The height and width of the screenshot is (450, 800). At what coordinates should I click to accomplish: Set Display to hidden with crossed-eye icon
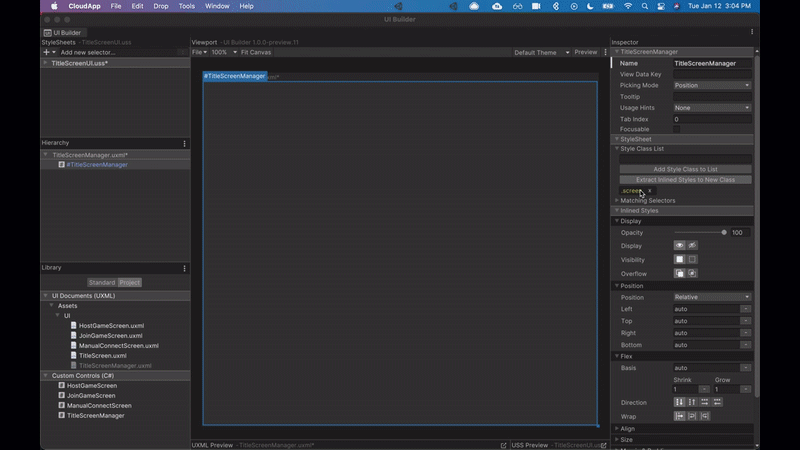click(x=692, y=245)
